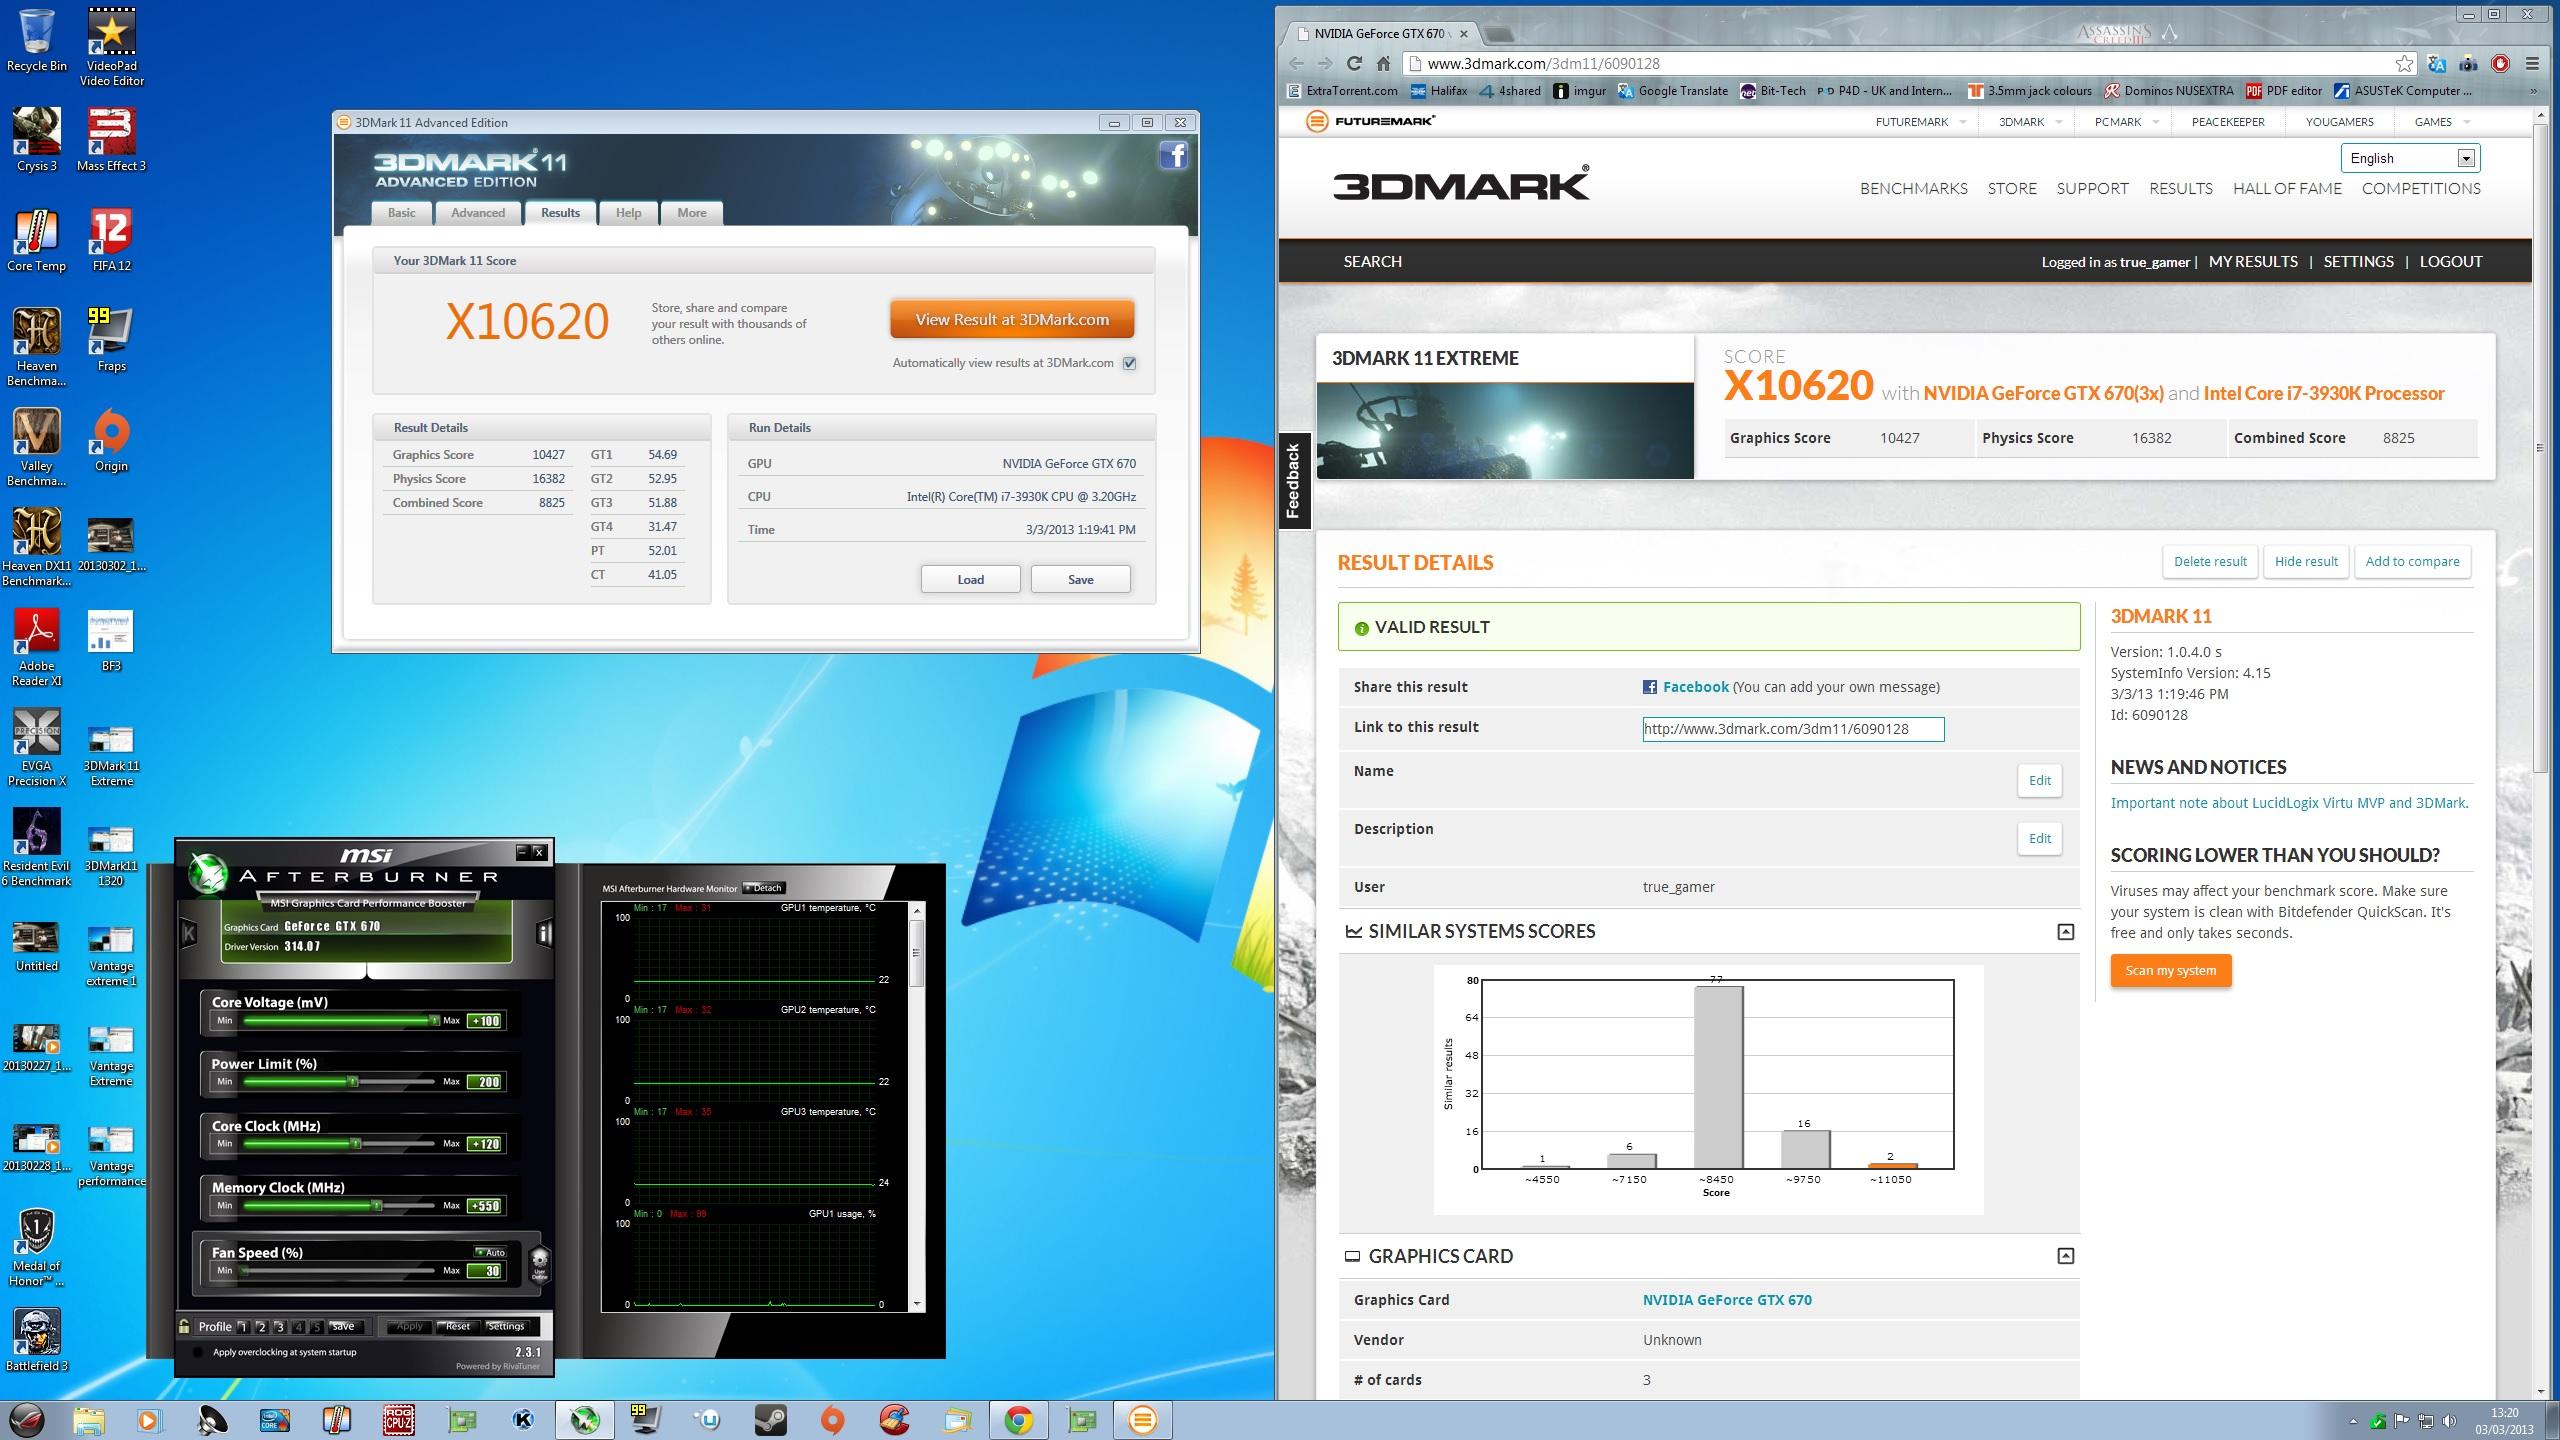Click Scan my system button

coord(2170,970)
